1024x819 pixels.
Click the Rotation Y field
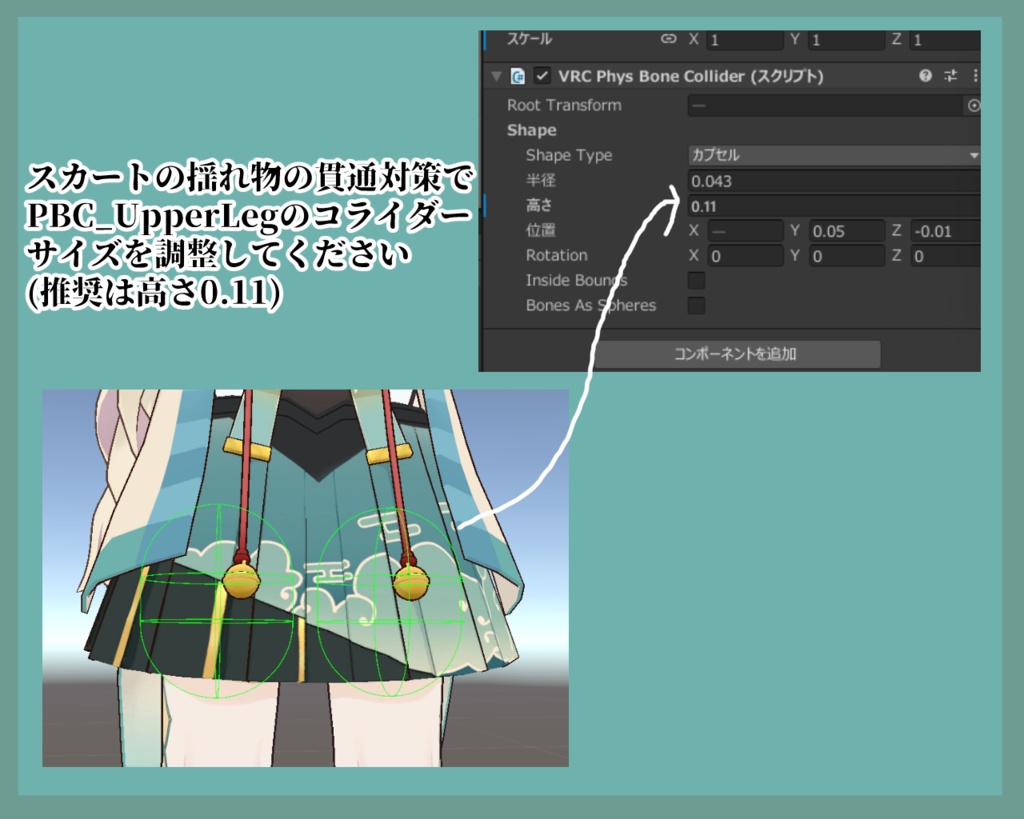(846, 255)
